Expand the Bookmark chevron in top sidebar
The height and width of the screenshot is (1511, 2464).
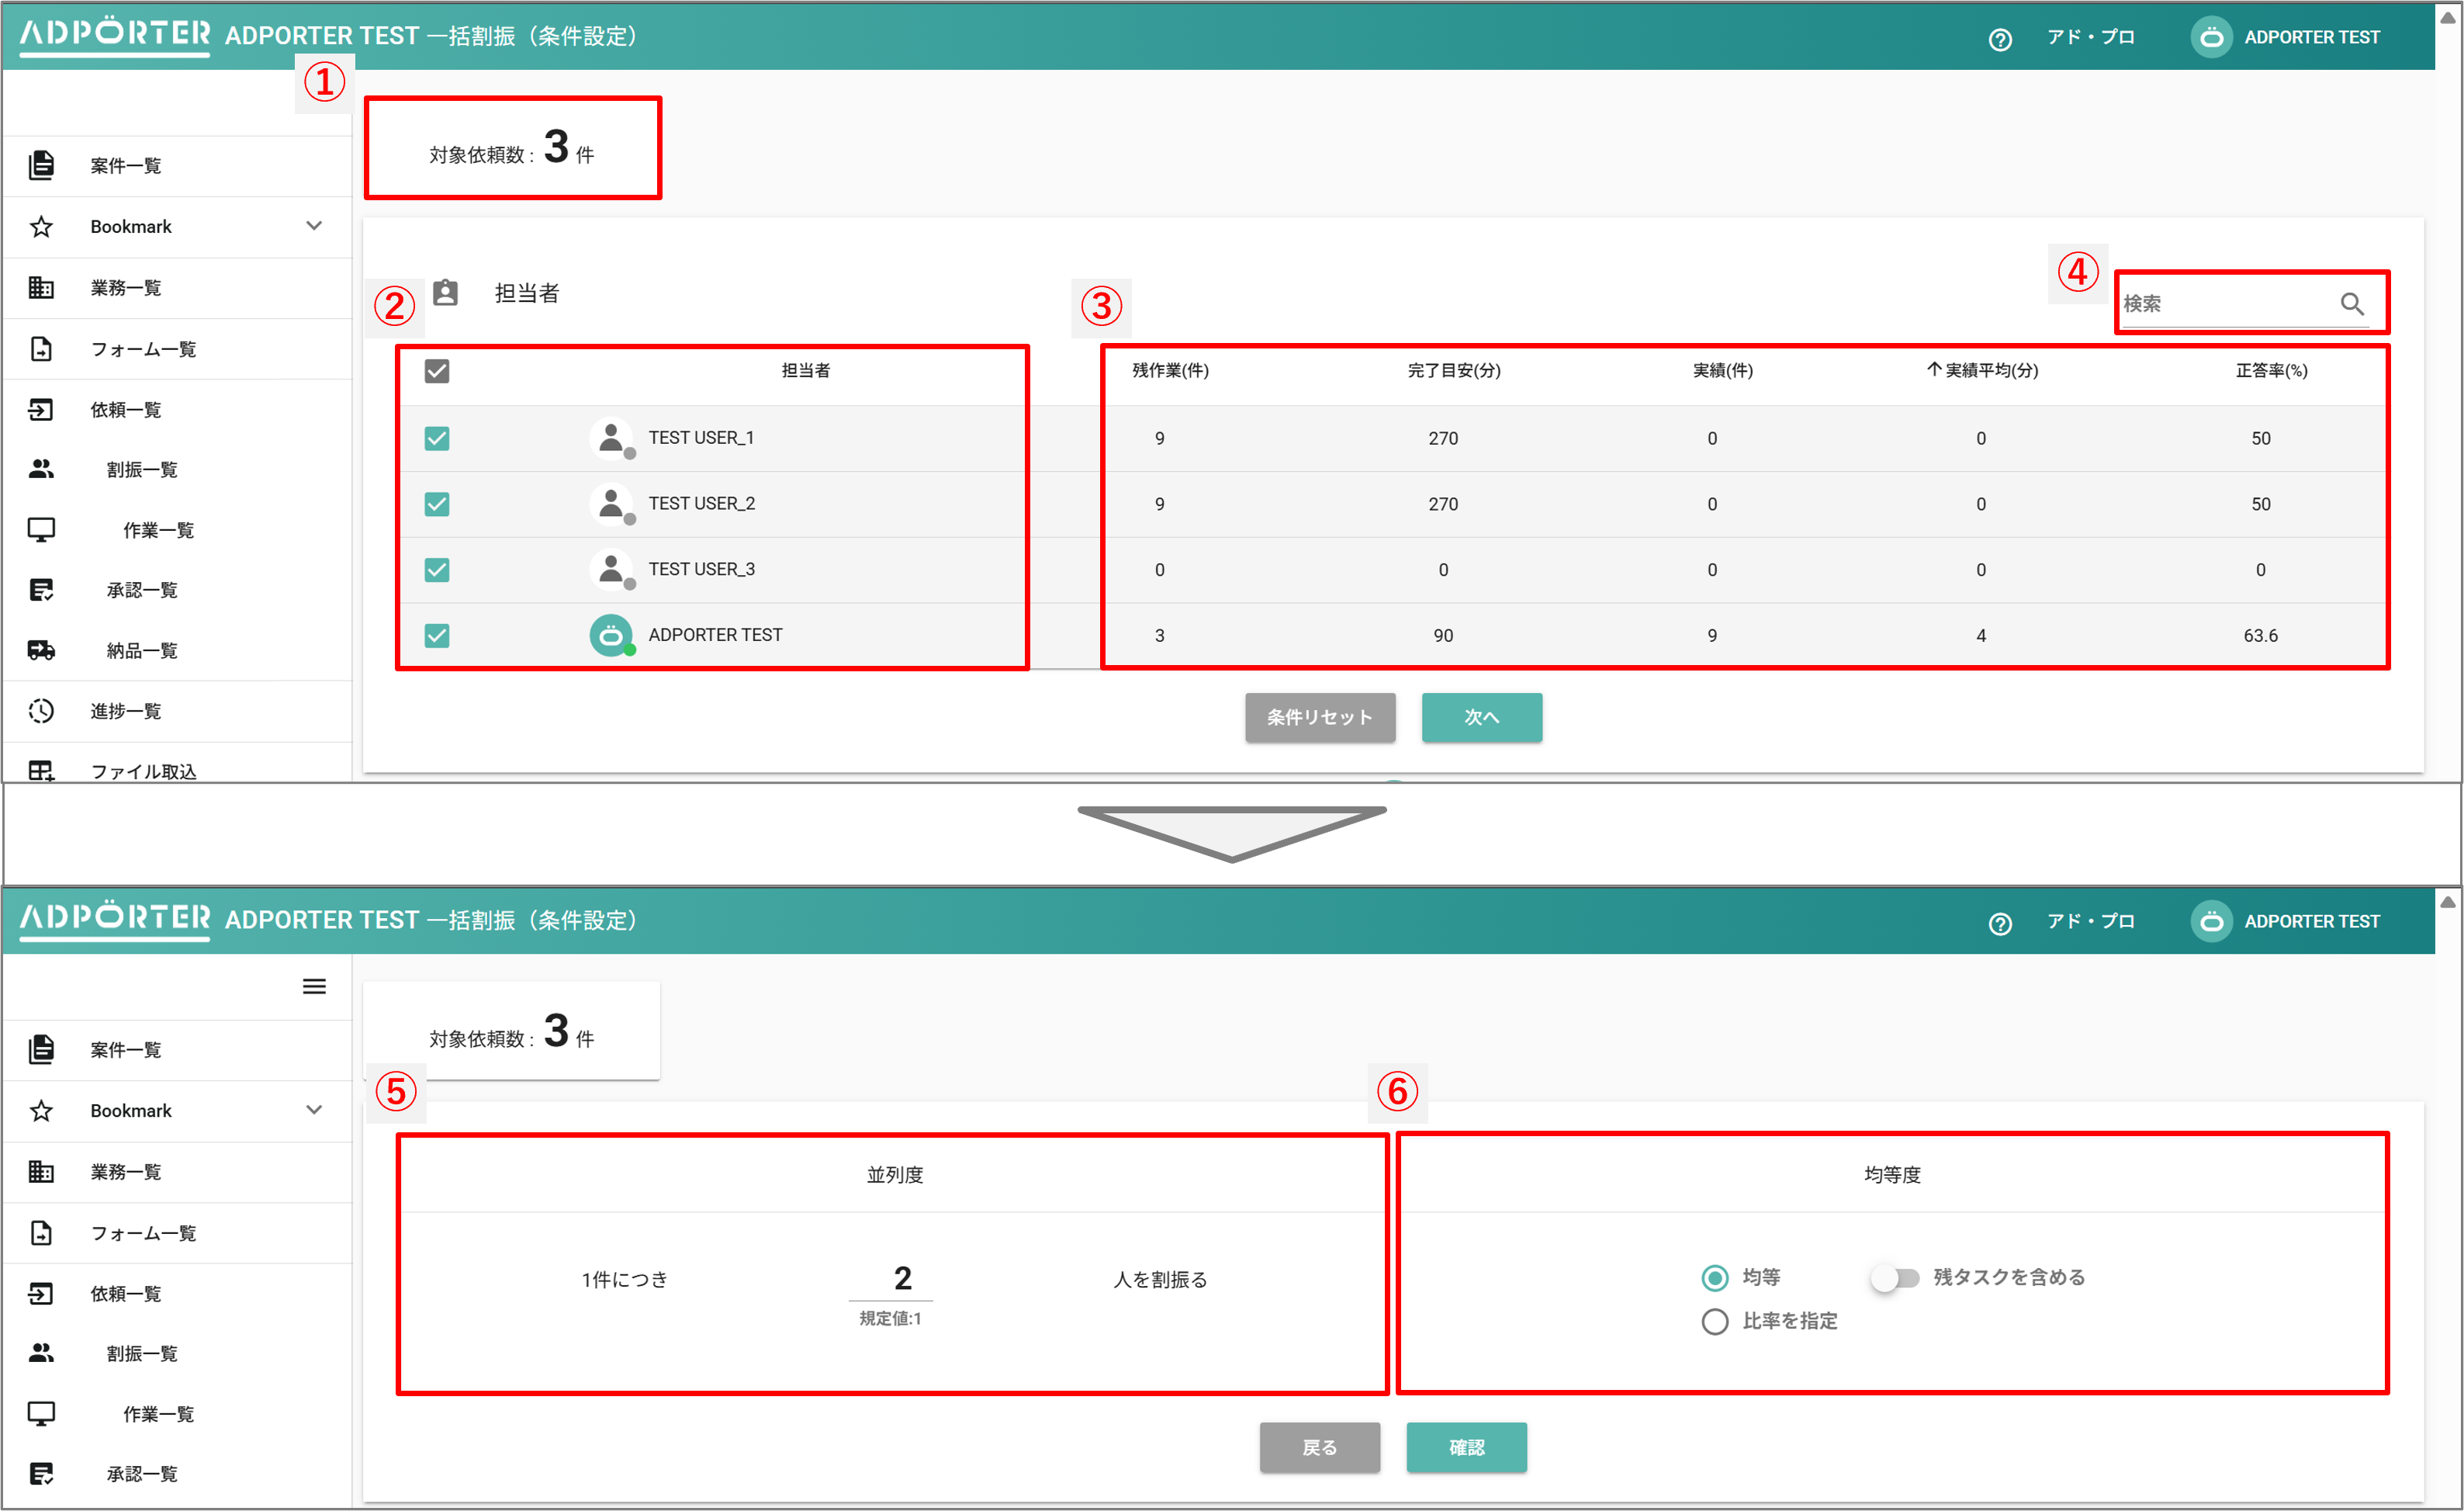pyautogui.click(x=314, y=226)
